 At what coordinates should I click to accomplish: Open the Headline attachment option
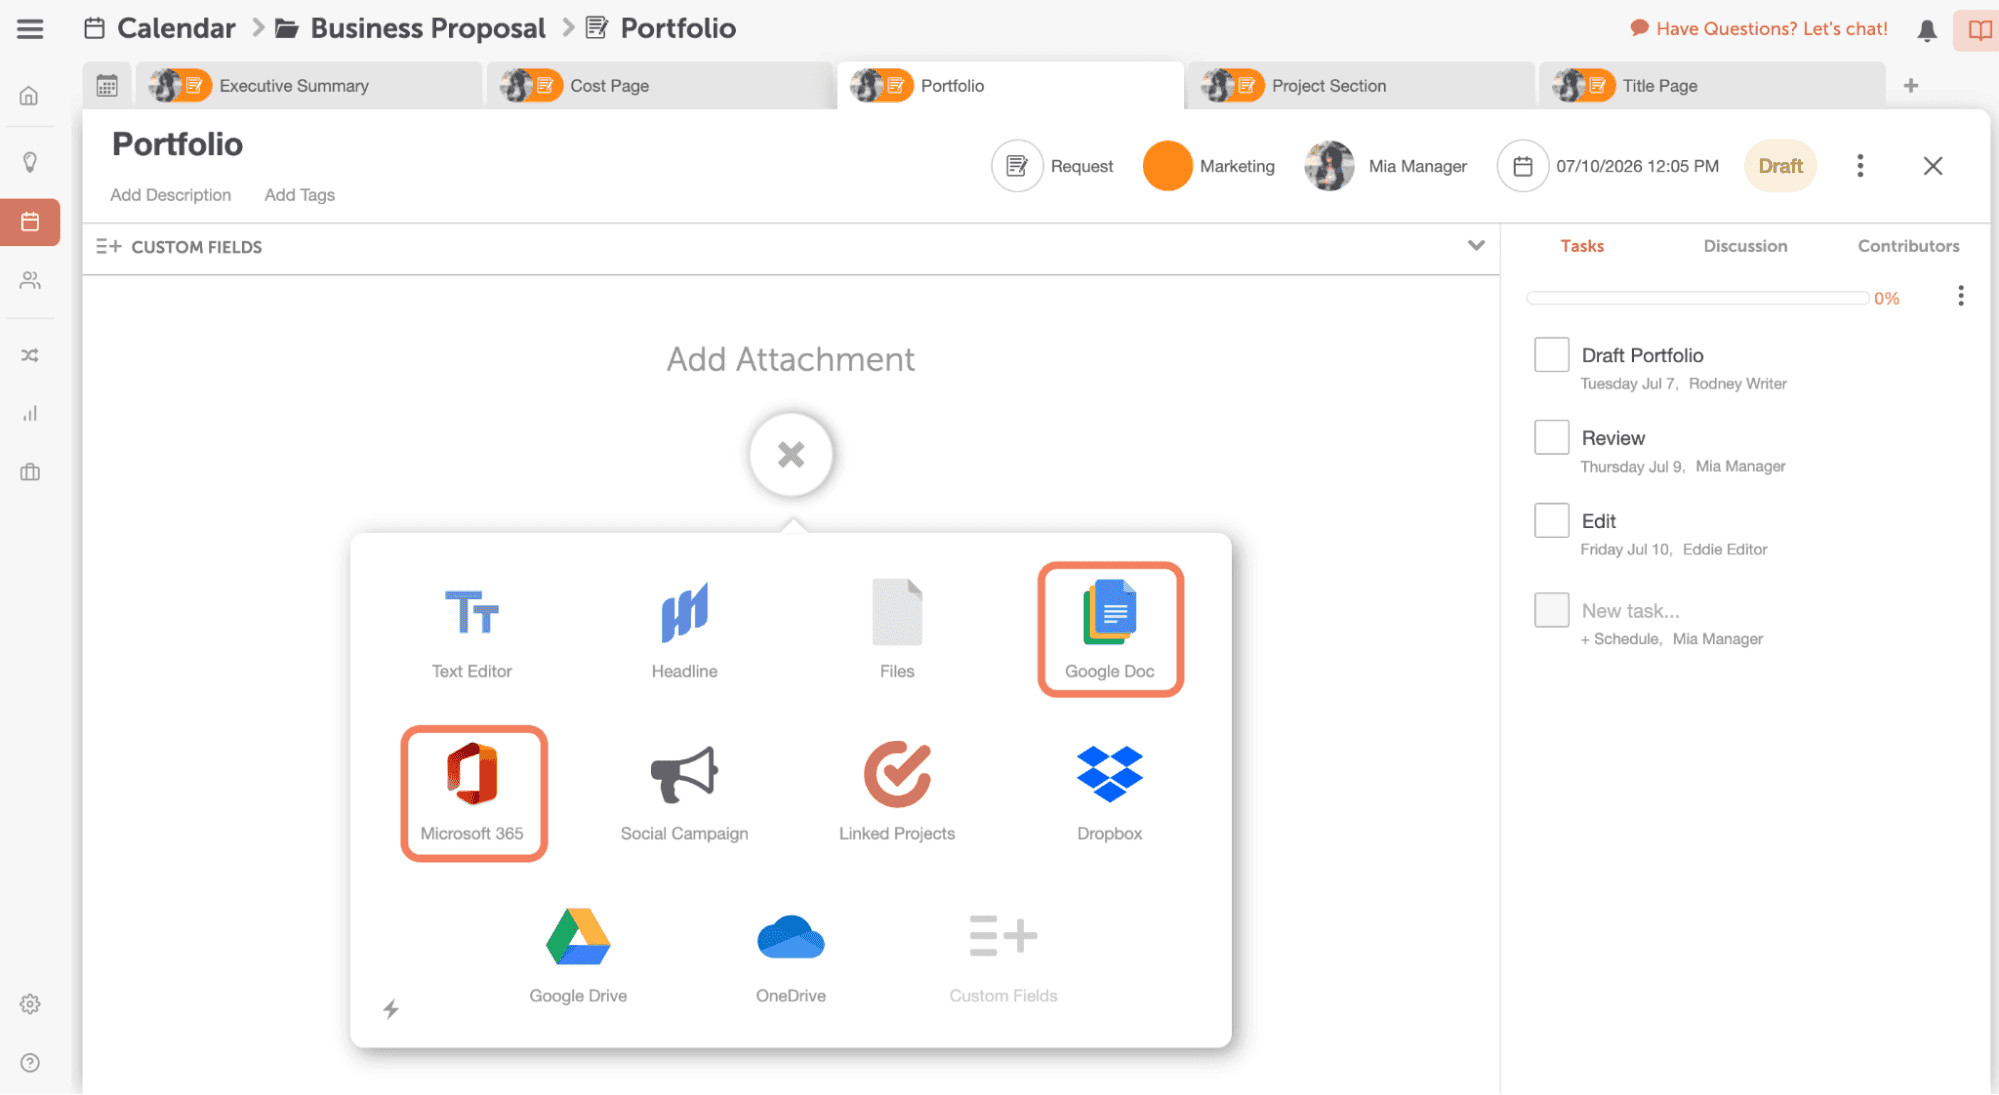point(684,628)
